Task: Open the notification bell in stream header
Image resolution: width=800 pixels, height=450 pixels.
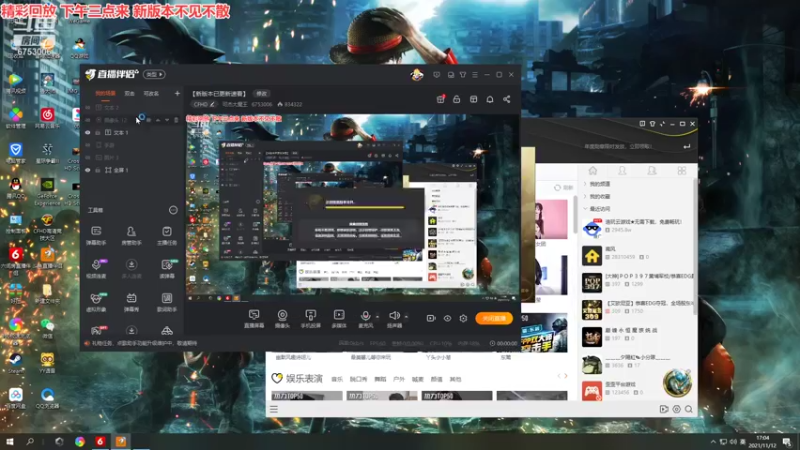Action: coord(490,99)
